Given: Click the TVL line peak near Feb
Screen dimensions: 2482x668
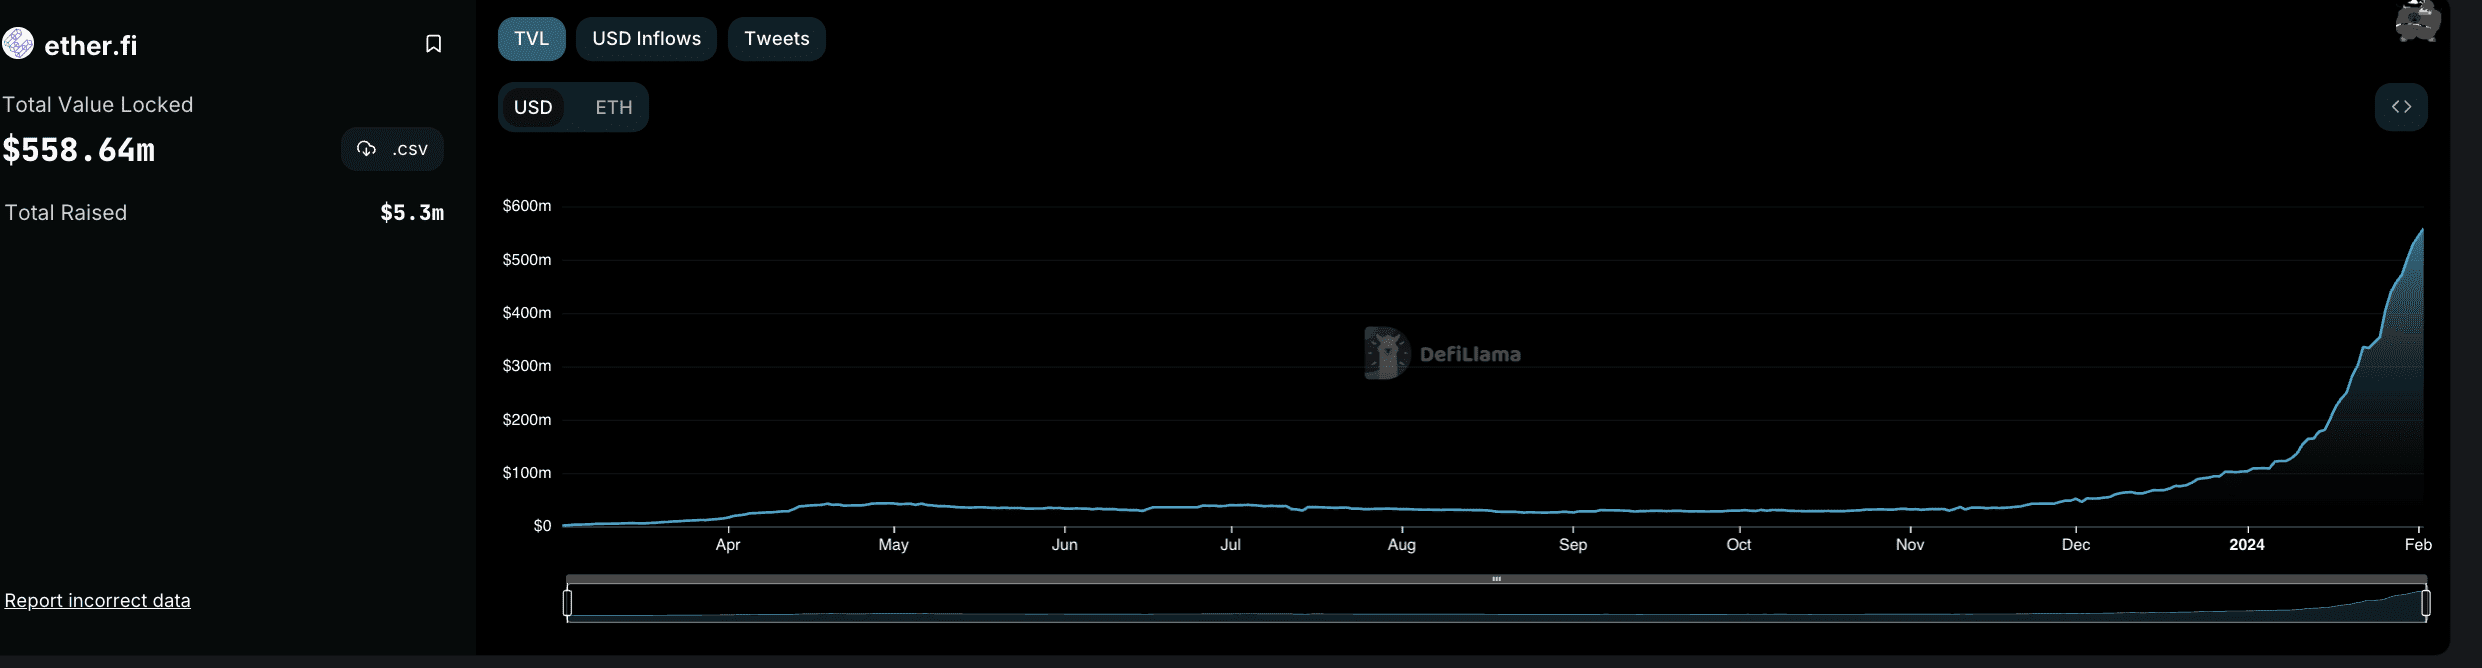Looking at the screenshot, I should (x=2422, y=230).
